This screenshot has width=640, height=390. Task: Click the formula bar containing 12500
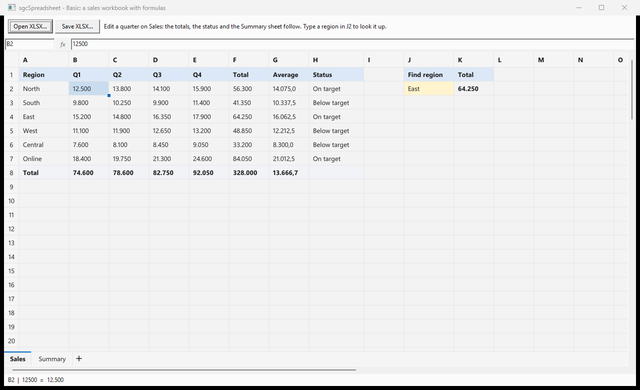352,44
